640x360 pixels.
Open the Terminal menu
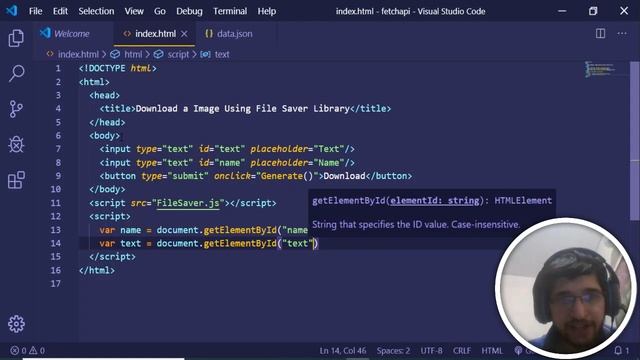pyautogui.click(x=230, y=11)
